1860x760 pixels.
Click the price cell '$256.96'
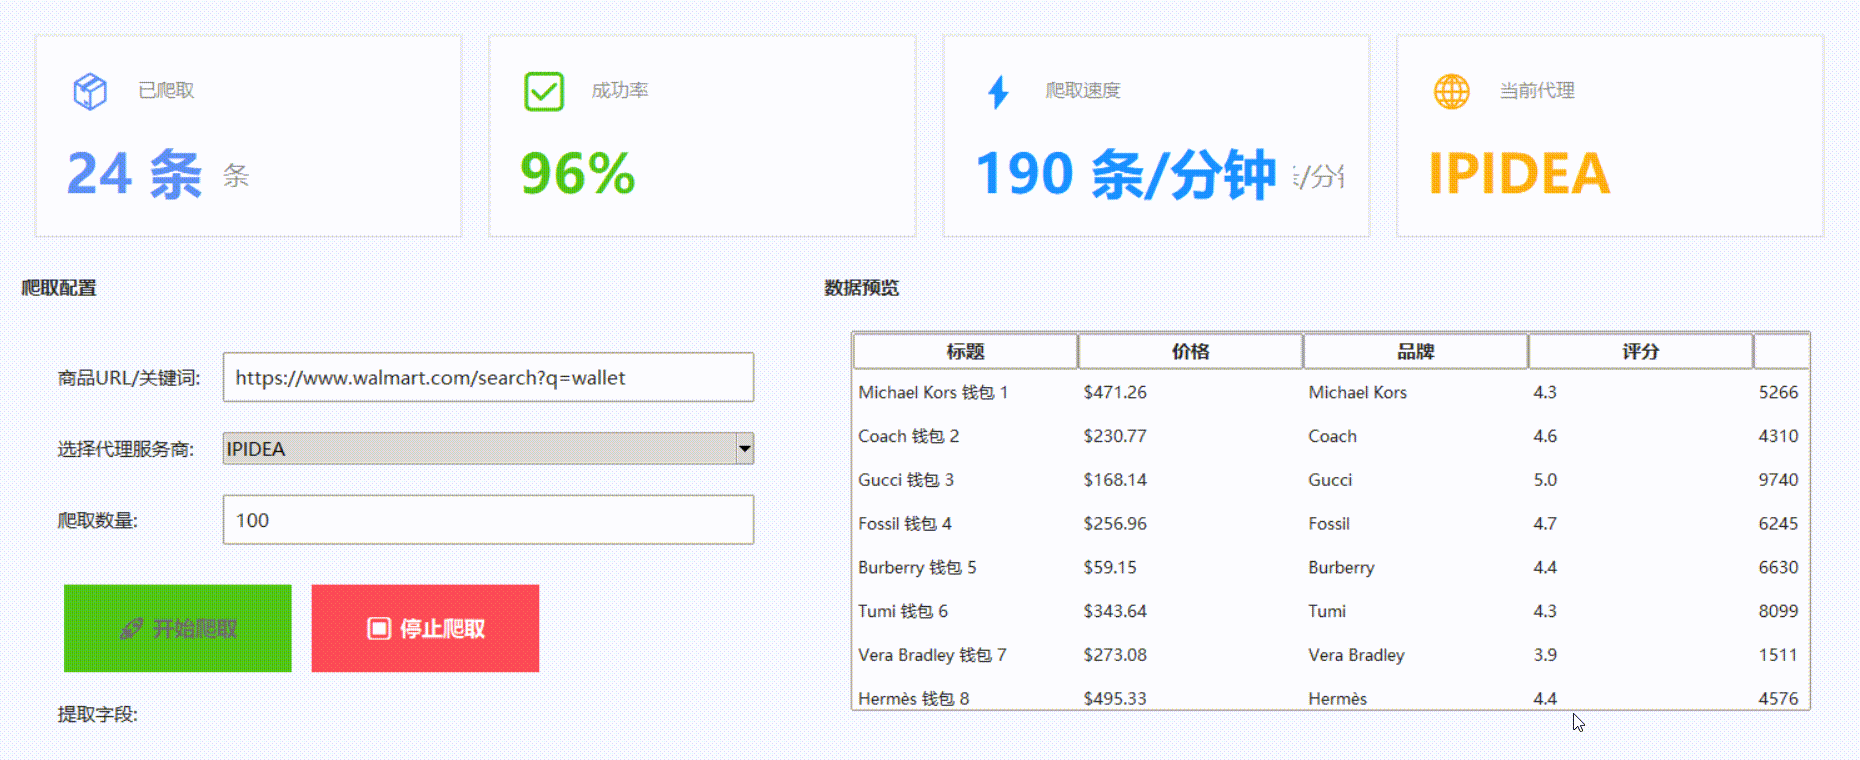coord(1115,523)
